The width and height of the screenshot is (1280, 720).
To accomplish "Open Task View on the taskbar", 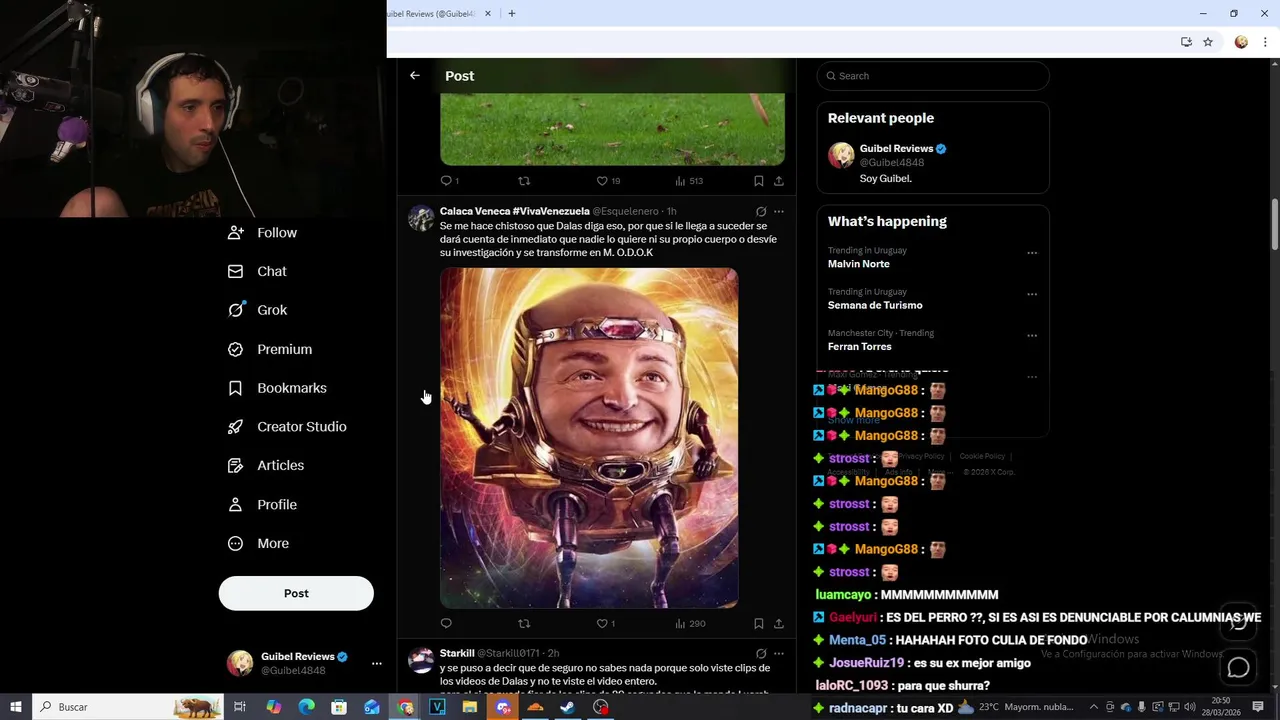I will 240,707.
